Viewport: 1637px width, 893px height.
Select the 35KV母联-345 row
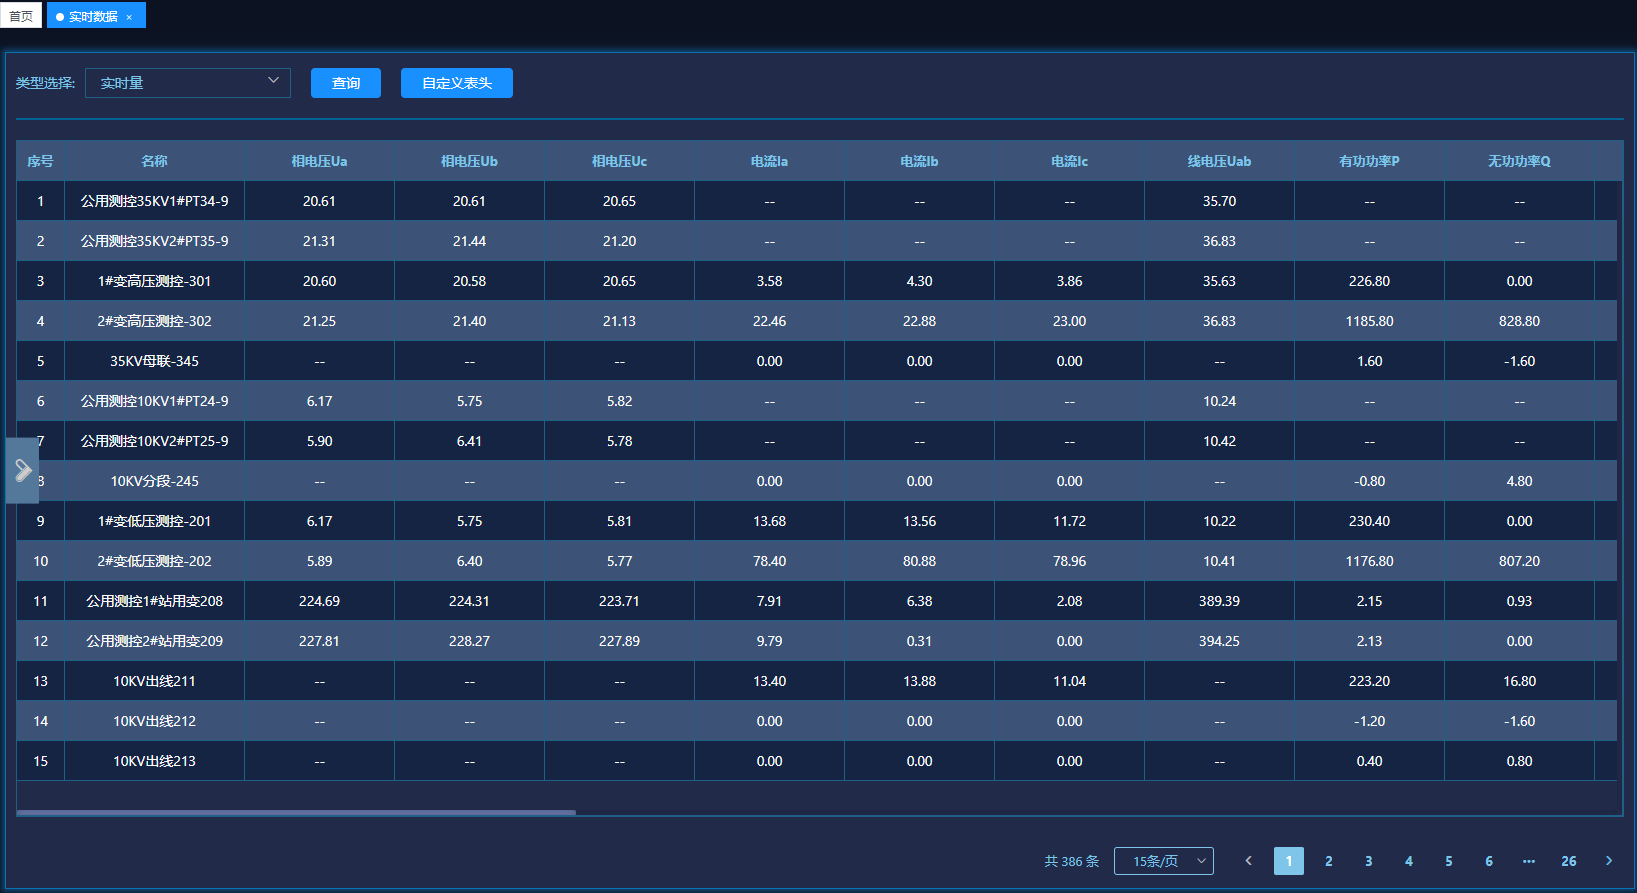(x=154, y=361)
